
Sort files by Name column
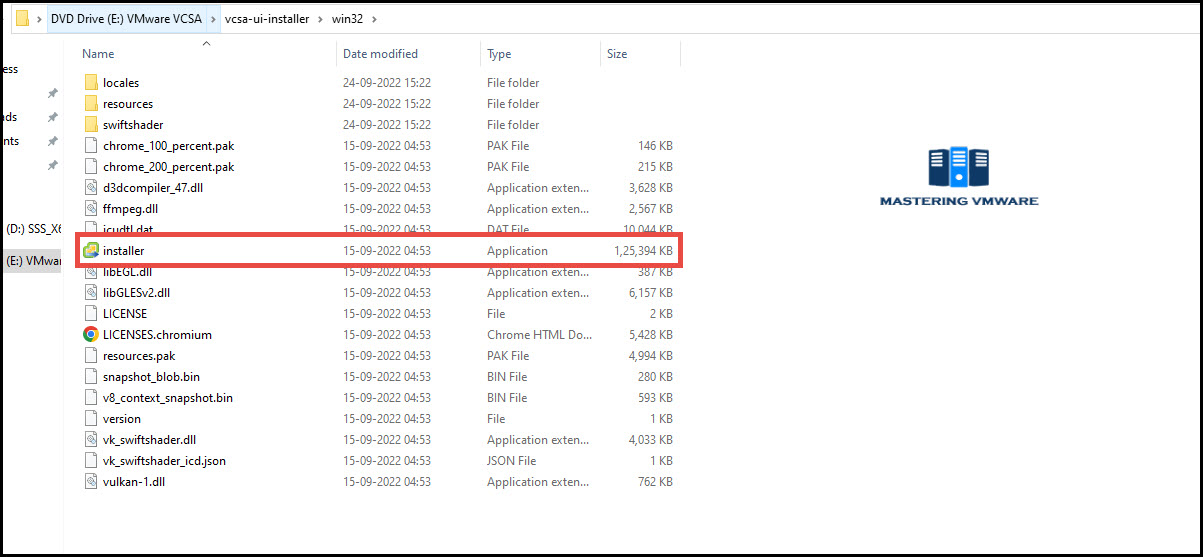pyautogui.click(x=98, y=54)
